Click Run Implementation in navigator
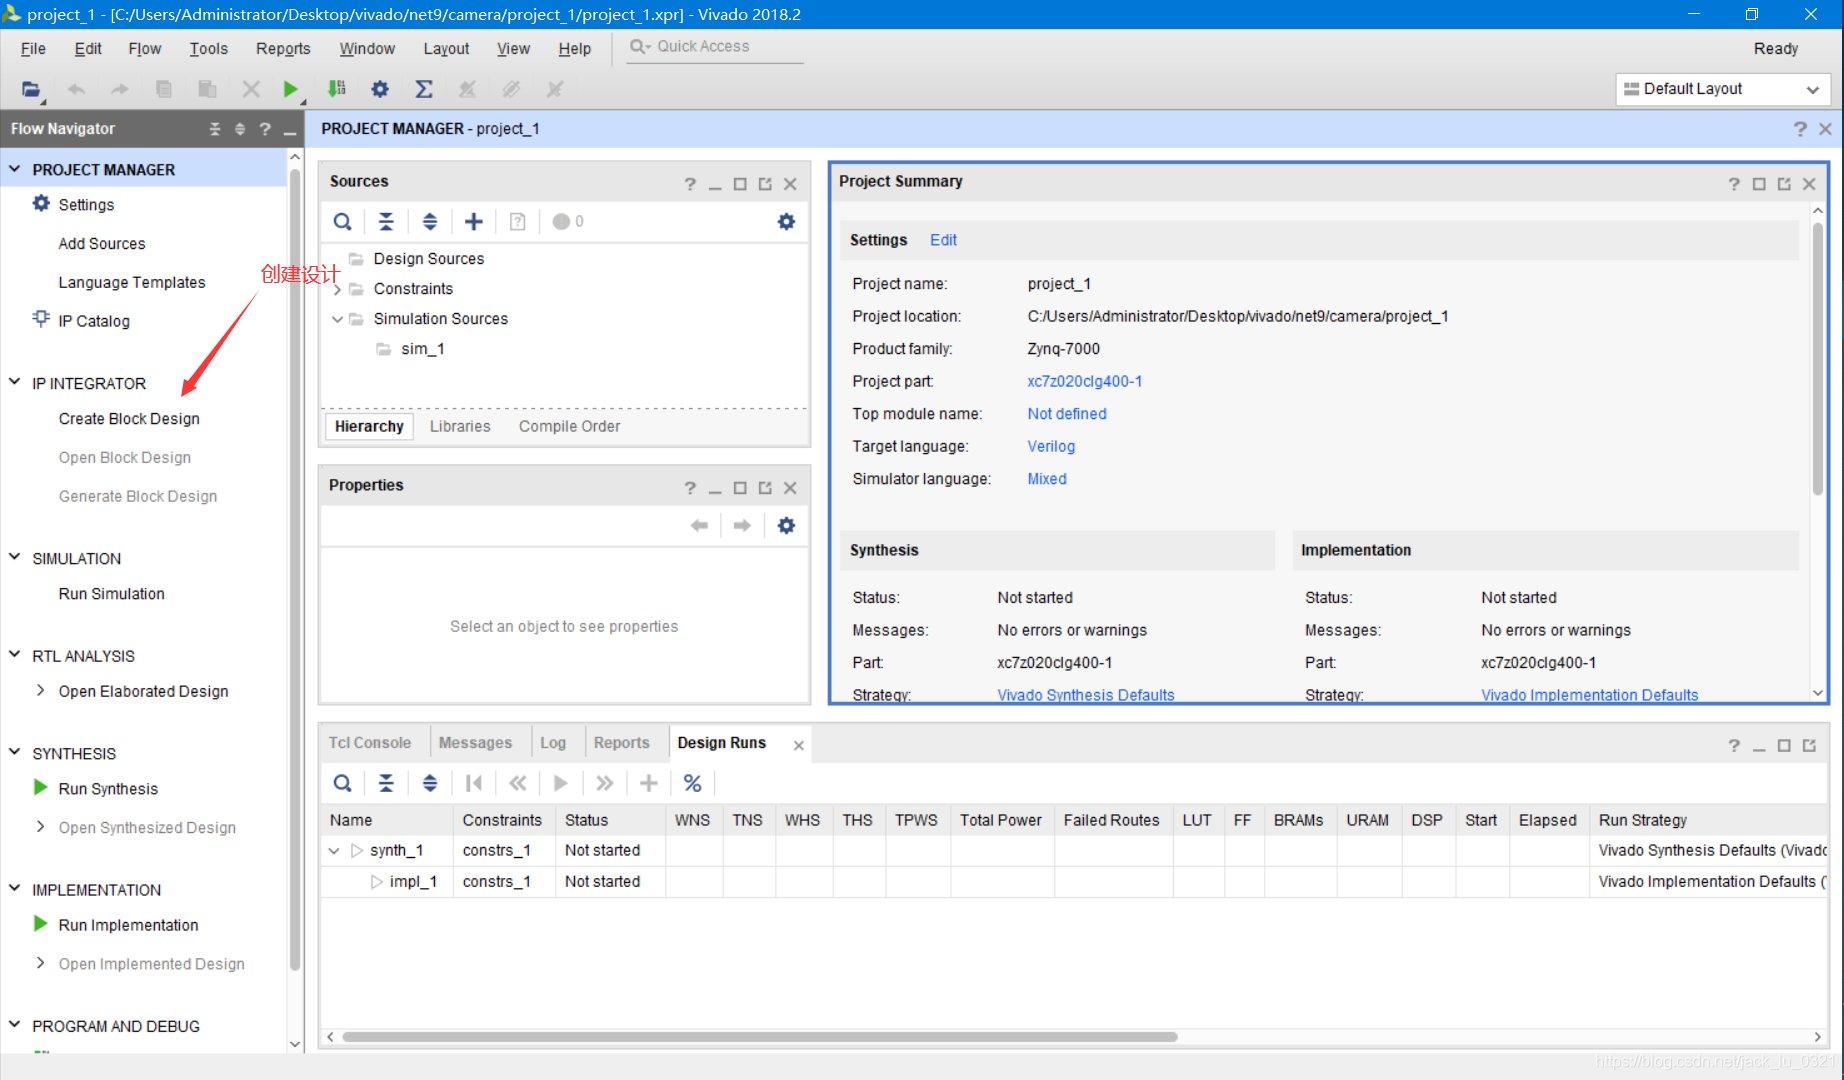Screen dimensions: 1844x1080 (x=128, y=925)
